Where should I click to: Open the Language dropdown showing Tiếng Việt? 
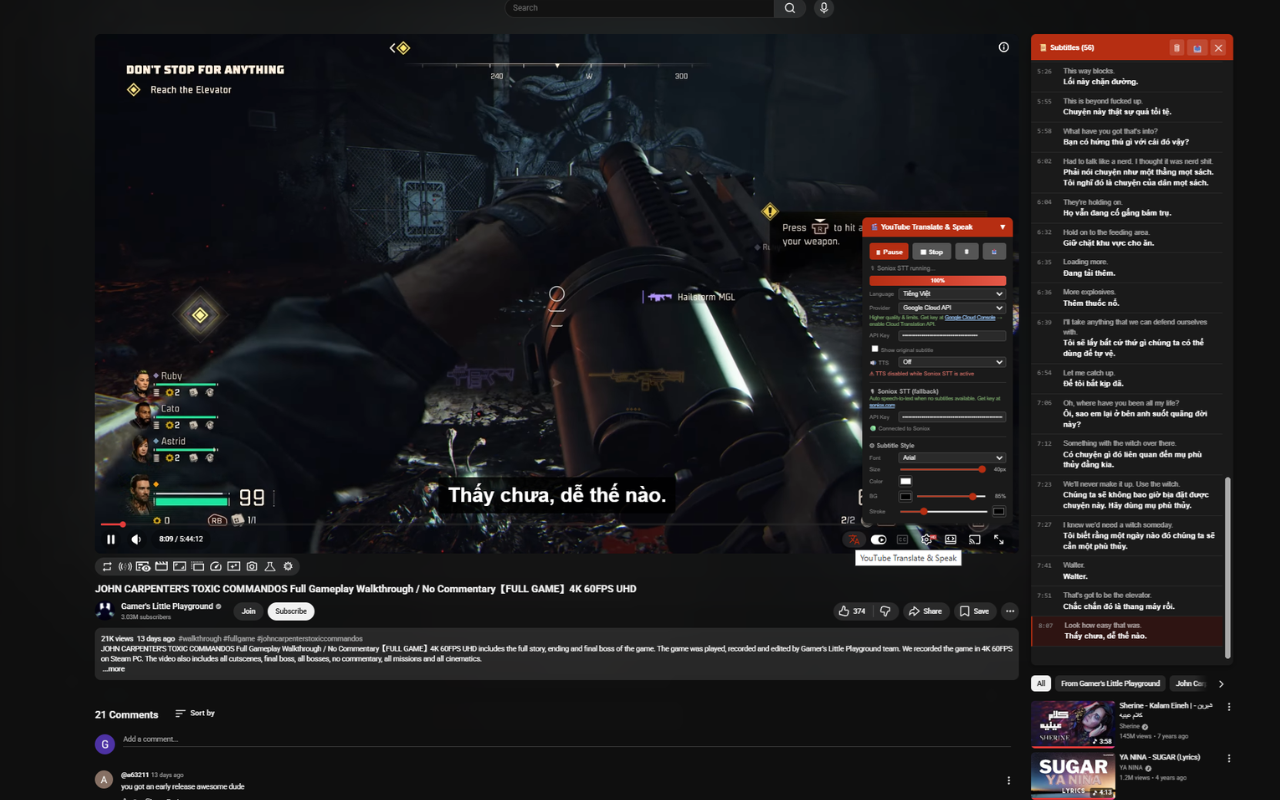(951, 294)
